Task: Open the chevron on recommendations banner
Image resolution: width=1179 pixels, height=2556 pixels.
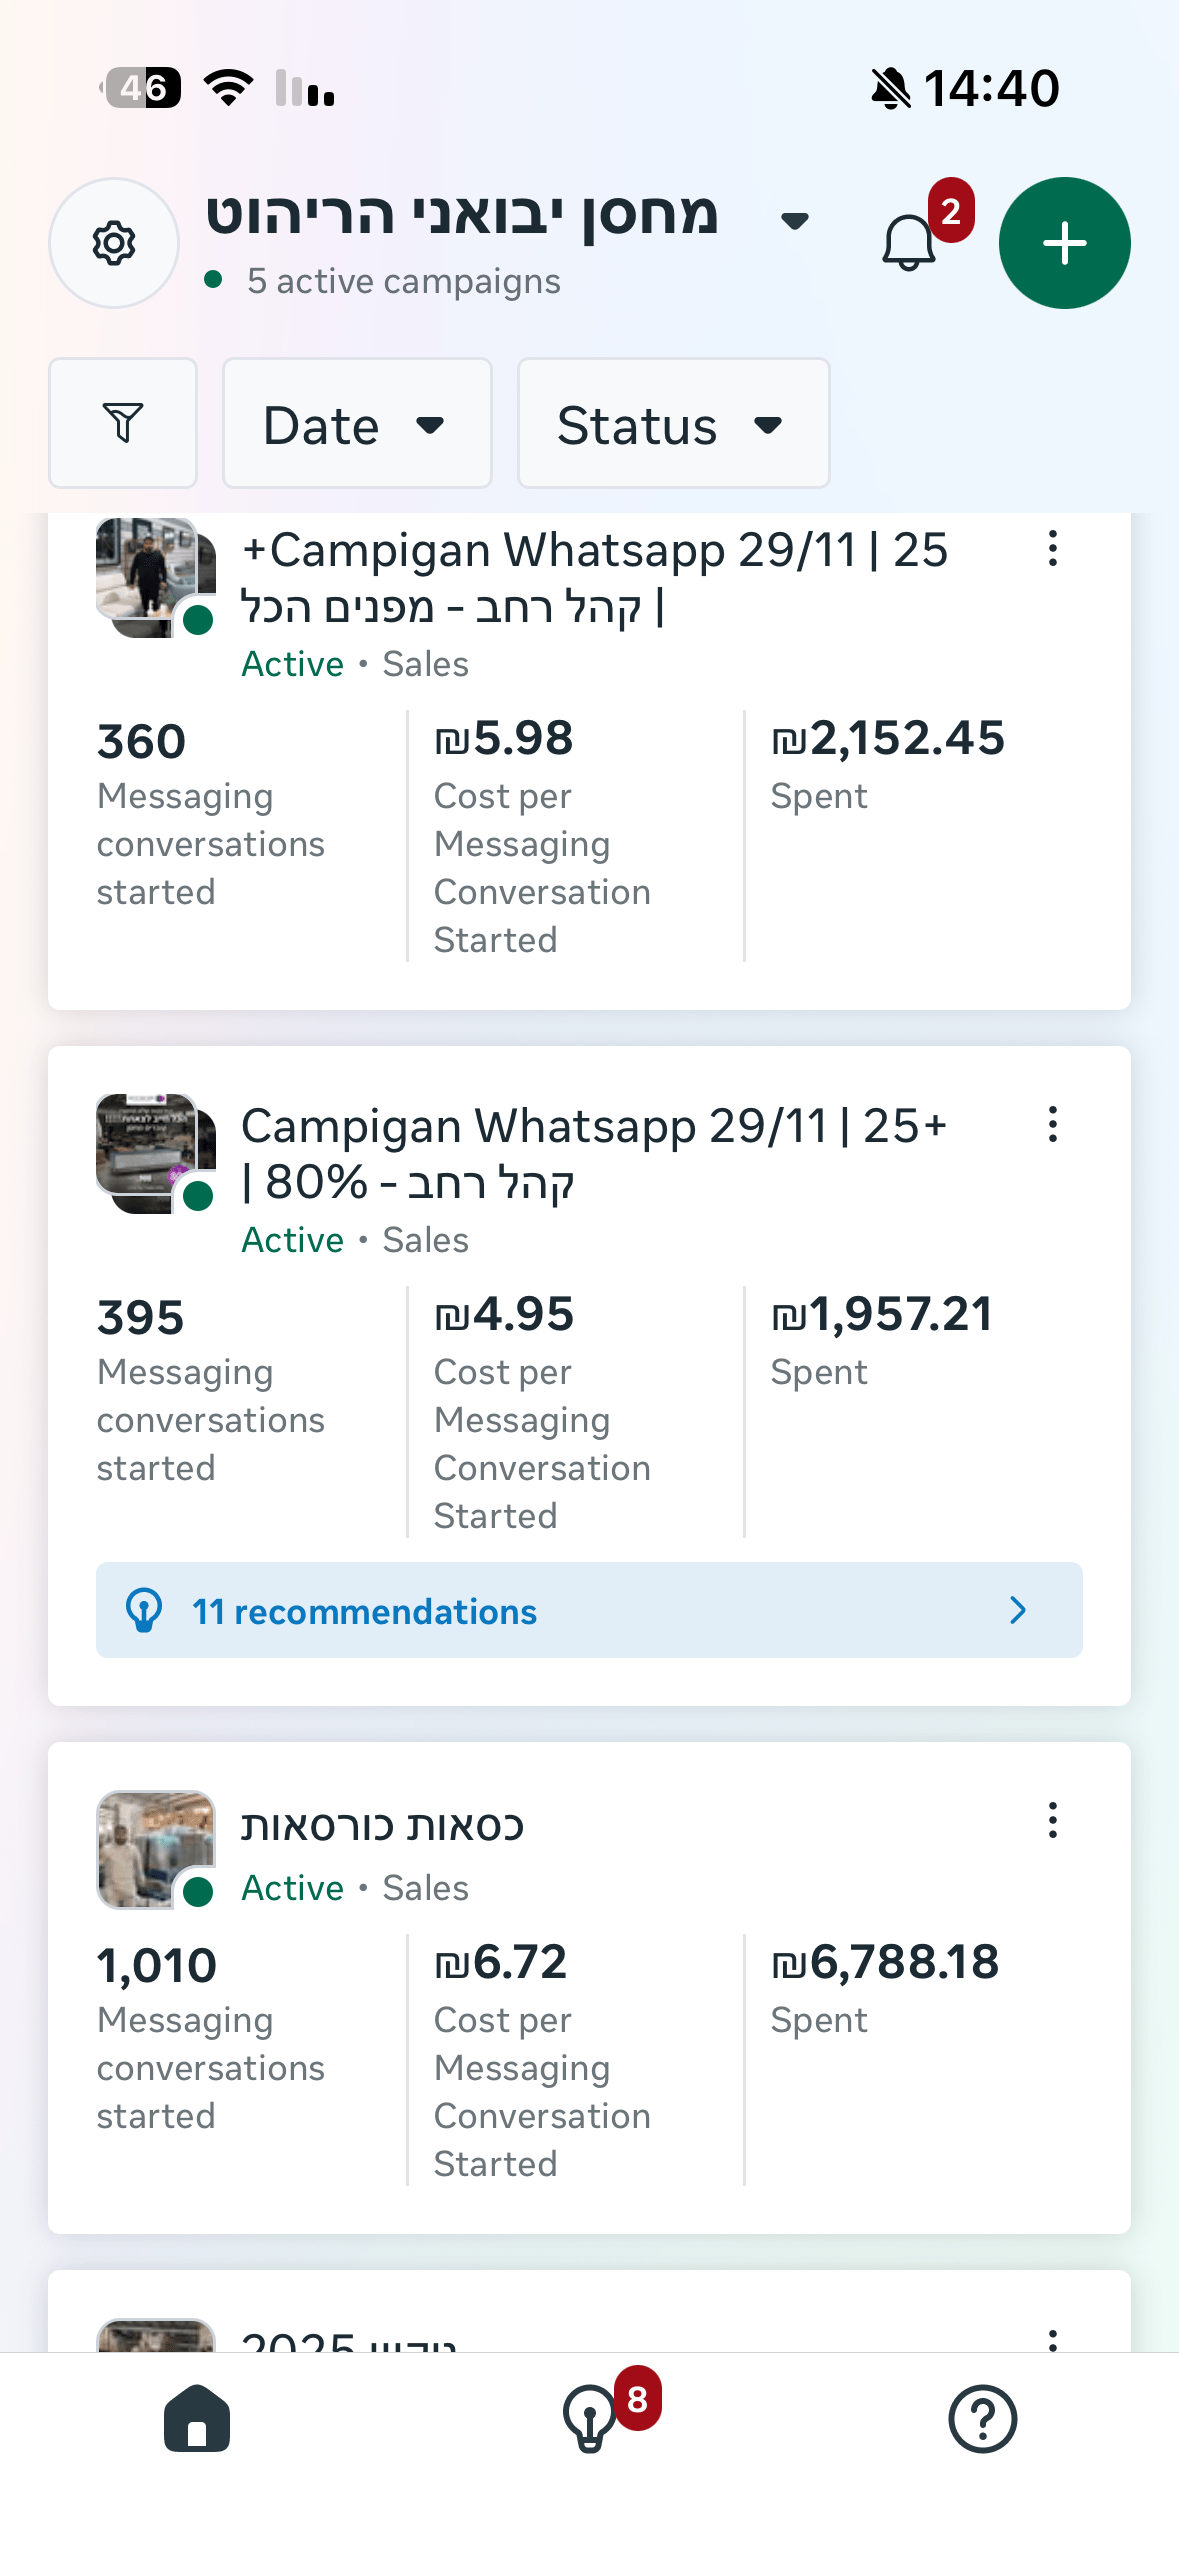Action: [x=1018, y=1610]
